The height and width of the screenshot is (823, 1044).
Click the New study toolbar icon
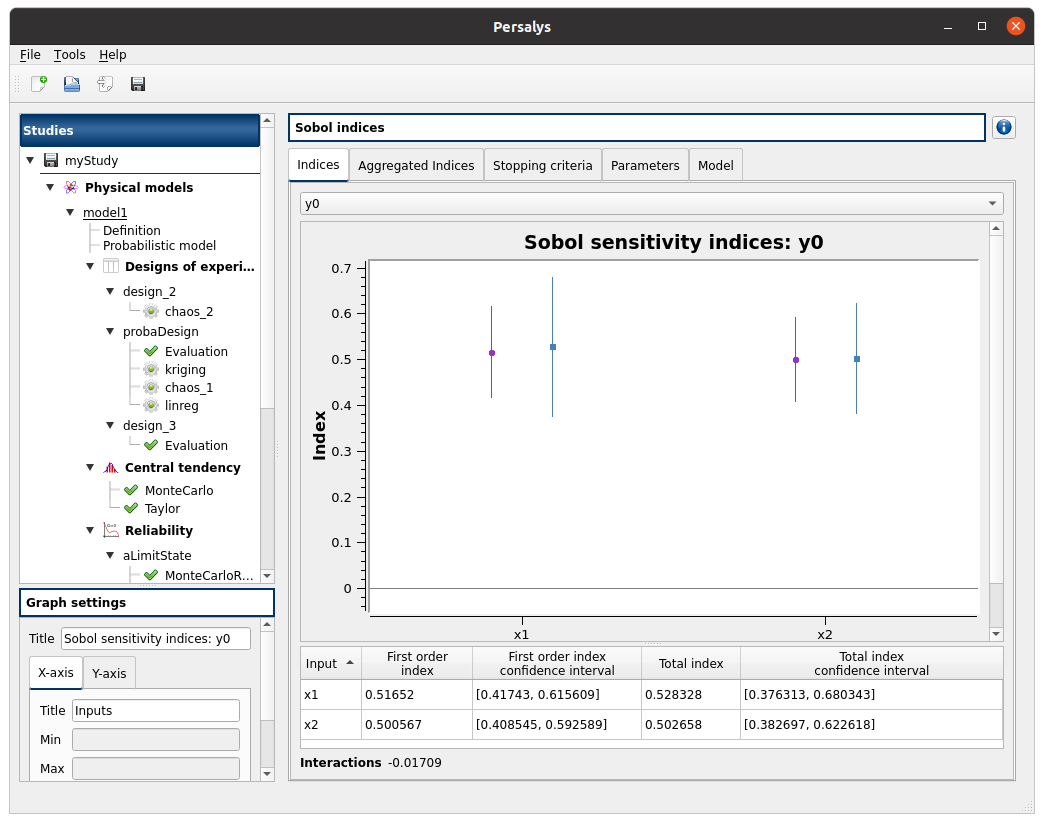pyautogui.click(x=39, y=84)
